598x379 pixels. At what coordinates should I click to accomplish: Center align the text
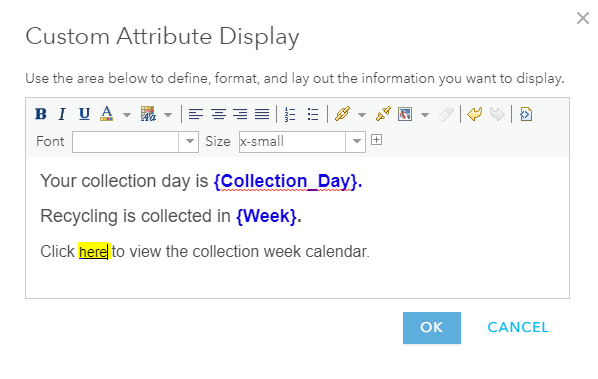coord(218,114)
